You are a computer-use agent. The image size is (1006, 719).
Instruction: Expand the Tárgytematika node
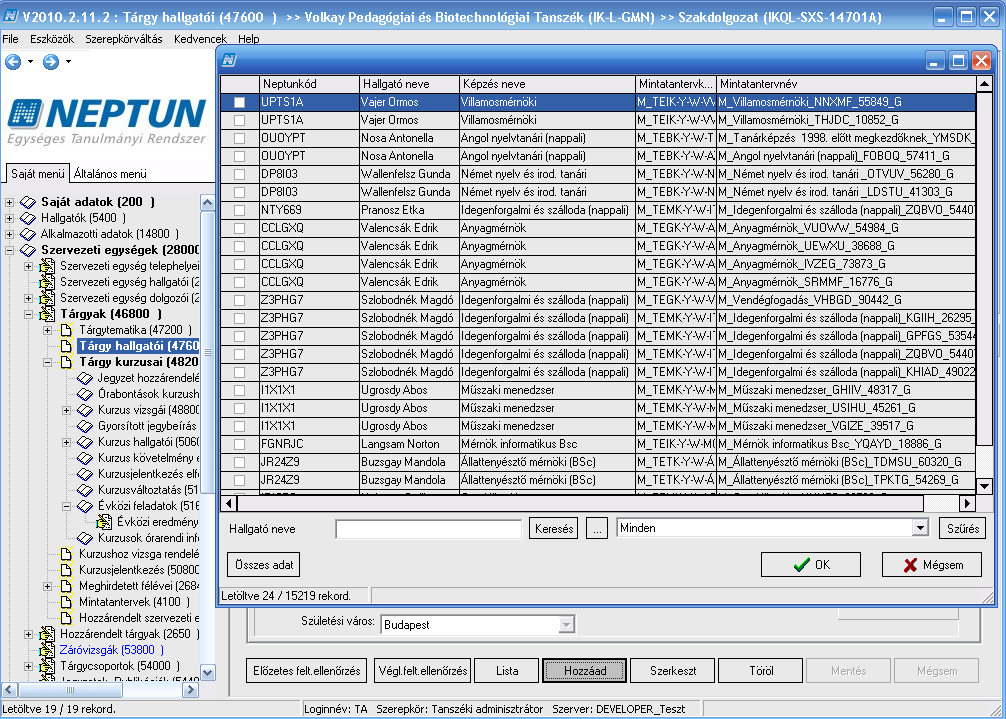[x=47, y=330]
